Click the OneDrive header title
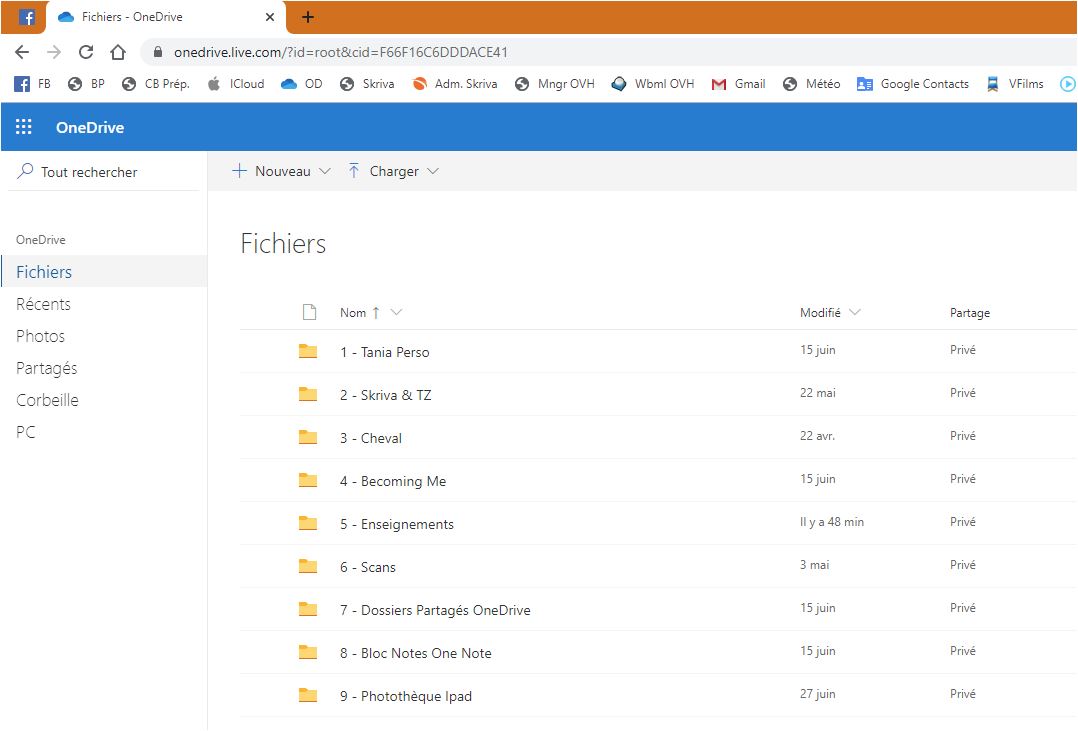This screenshot has width=1078, height=731. click(90, 127)
